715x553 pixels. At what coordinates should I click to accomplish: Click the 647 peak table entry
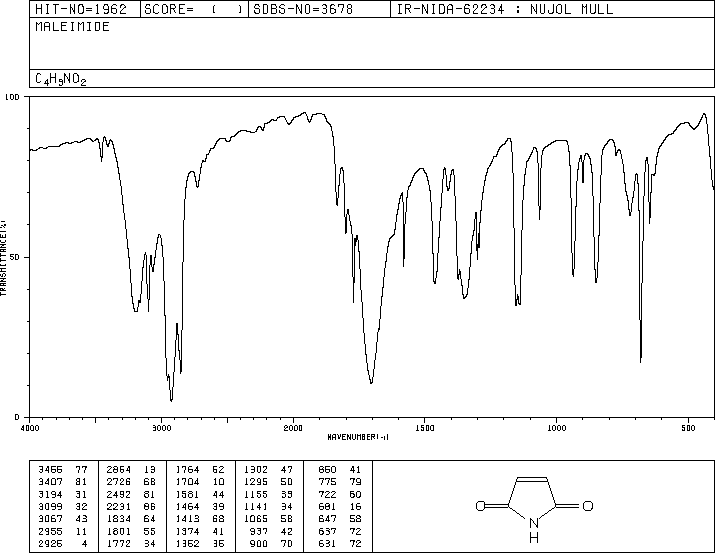tap(340, 519)
